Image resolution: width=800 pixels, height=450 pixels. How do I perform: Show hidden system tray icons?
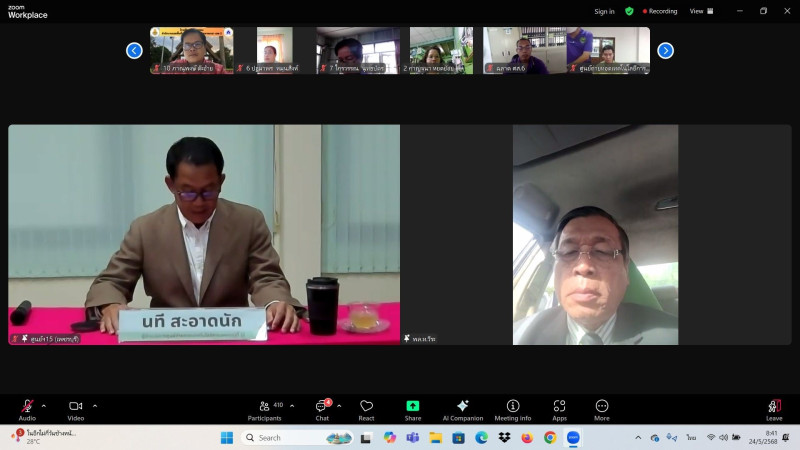coord(638,438)
